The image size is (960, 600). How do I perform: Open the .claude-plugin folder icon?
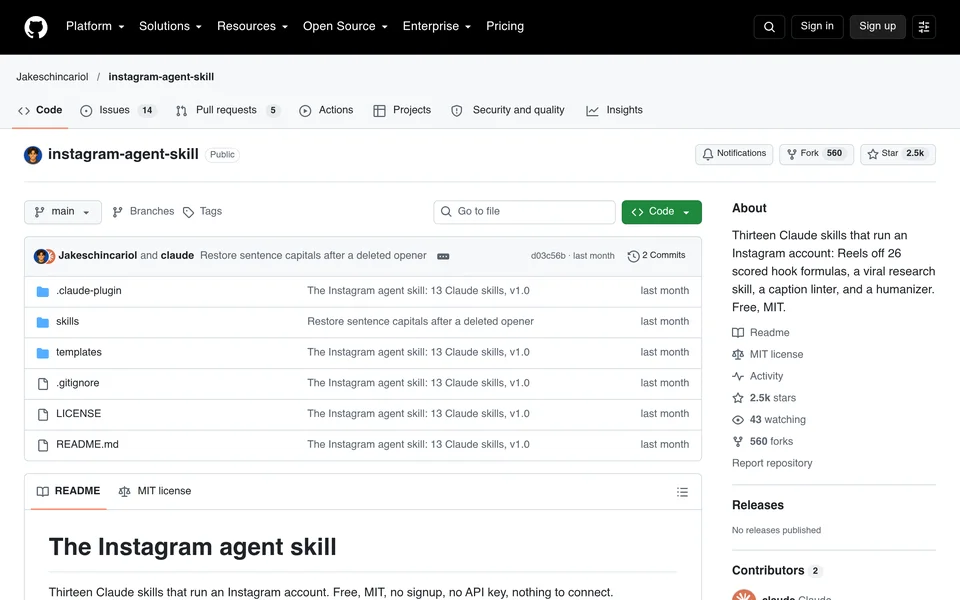pos(42,291)
